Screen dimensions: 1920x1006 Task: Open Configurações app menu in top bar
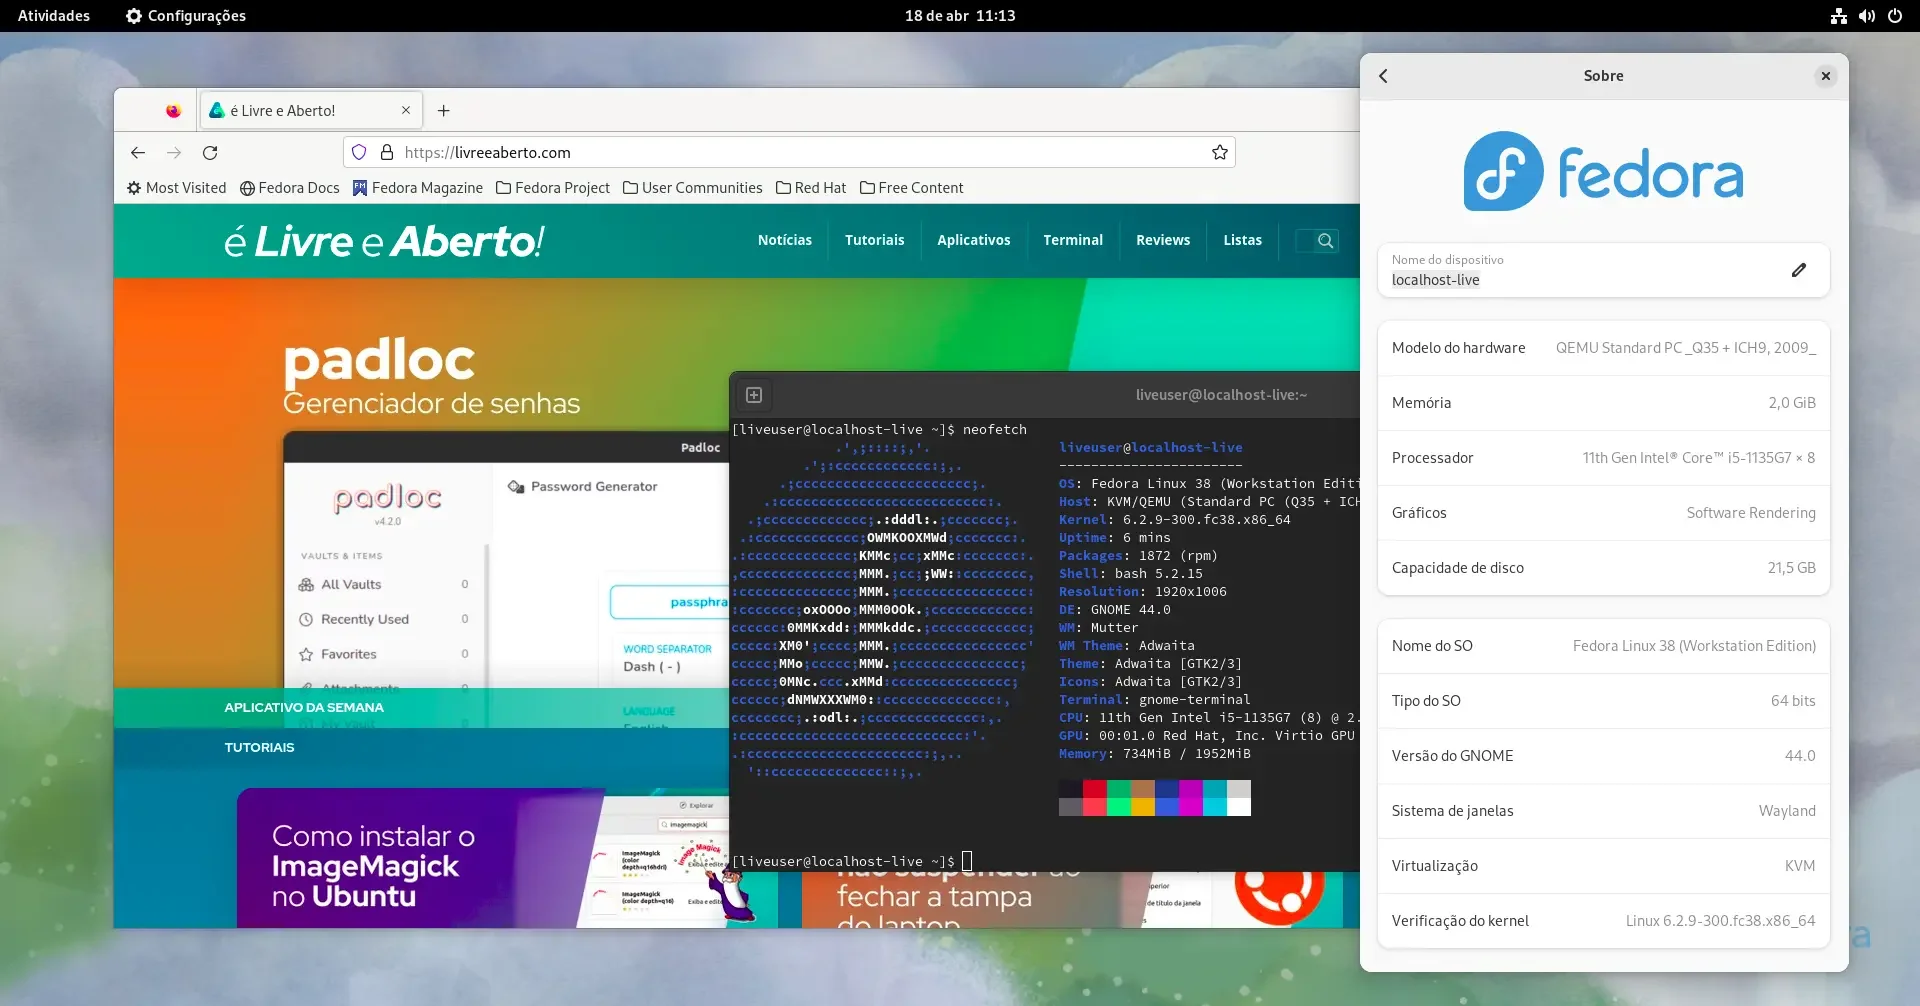pos(186,16)
